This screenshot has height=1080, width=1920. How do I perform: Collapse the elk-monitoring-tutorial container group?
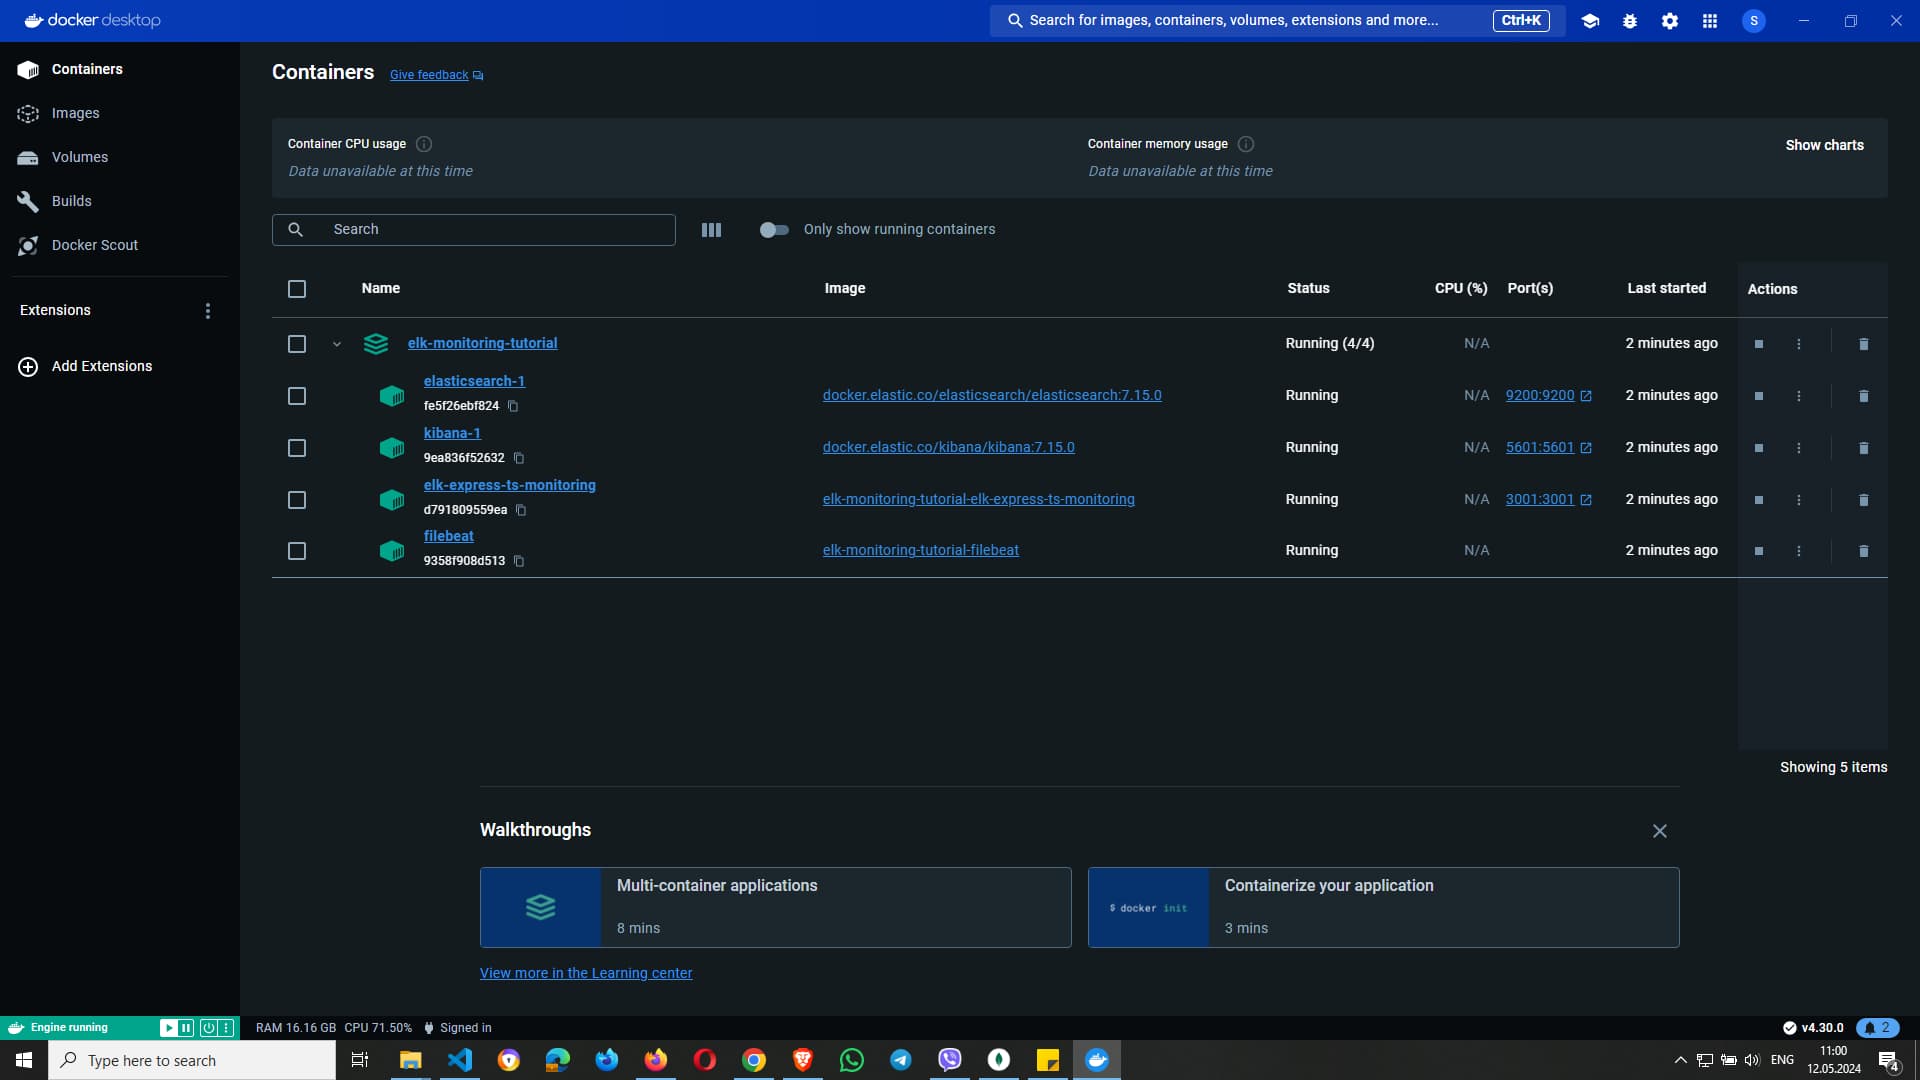pos(336,343)
